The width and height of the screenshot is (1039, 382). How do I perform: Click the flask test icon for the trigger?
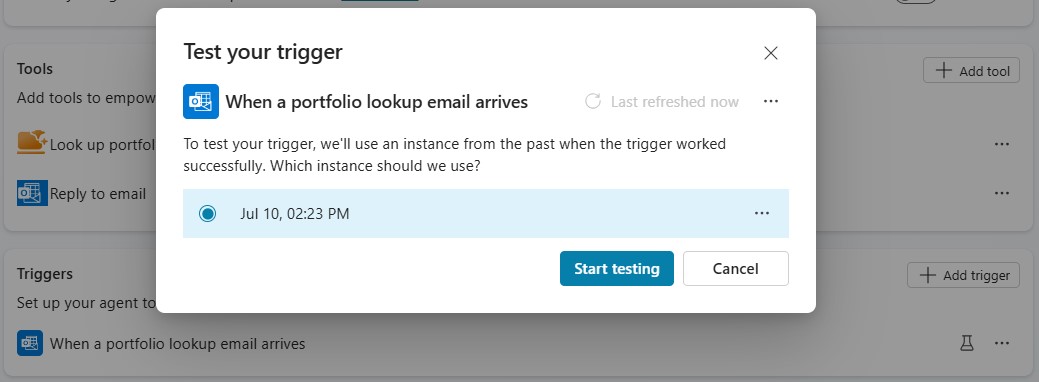(x=967, y=344)
